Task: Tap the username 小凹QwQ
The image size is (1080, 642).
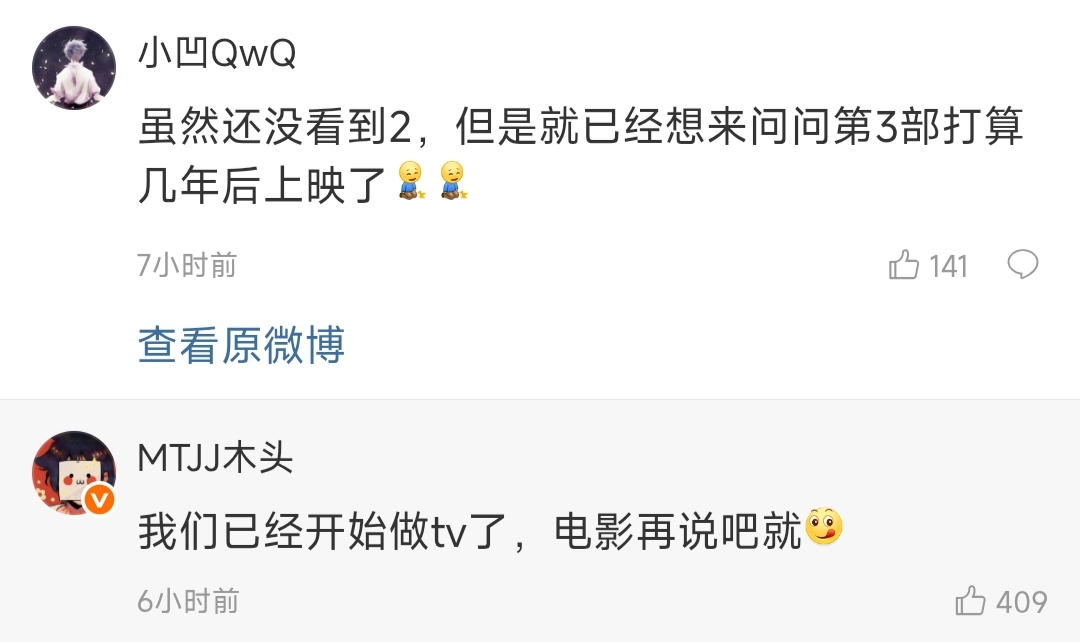Action: 217,52
